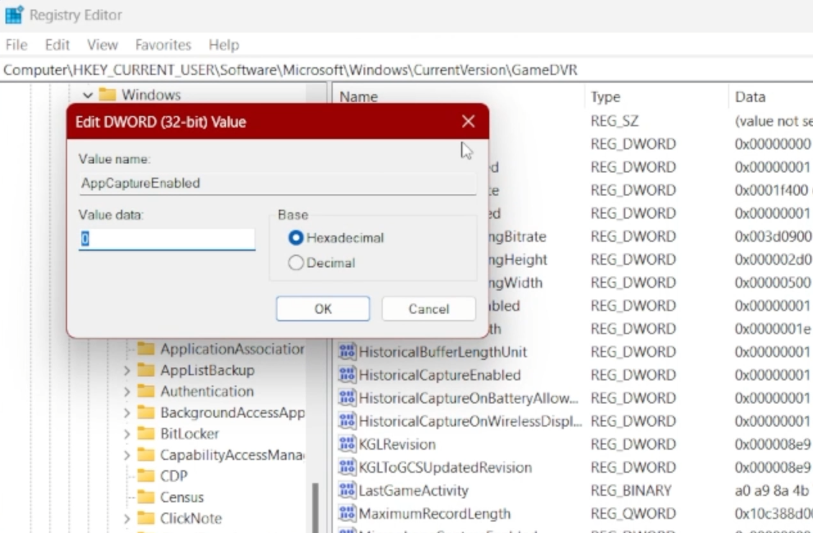Click the HistoricalCaptureOnBatteryAllow value icon
The width and height of the screenshot is (813, 533).
pyautogui.click(x=347, y=398)
